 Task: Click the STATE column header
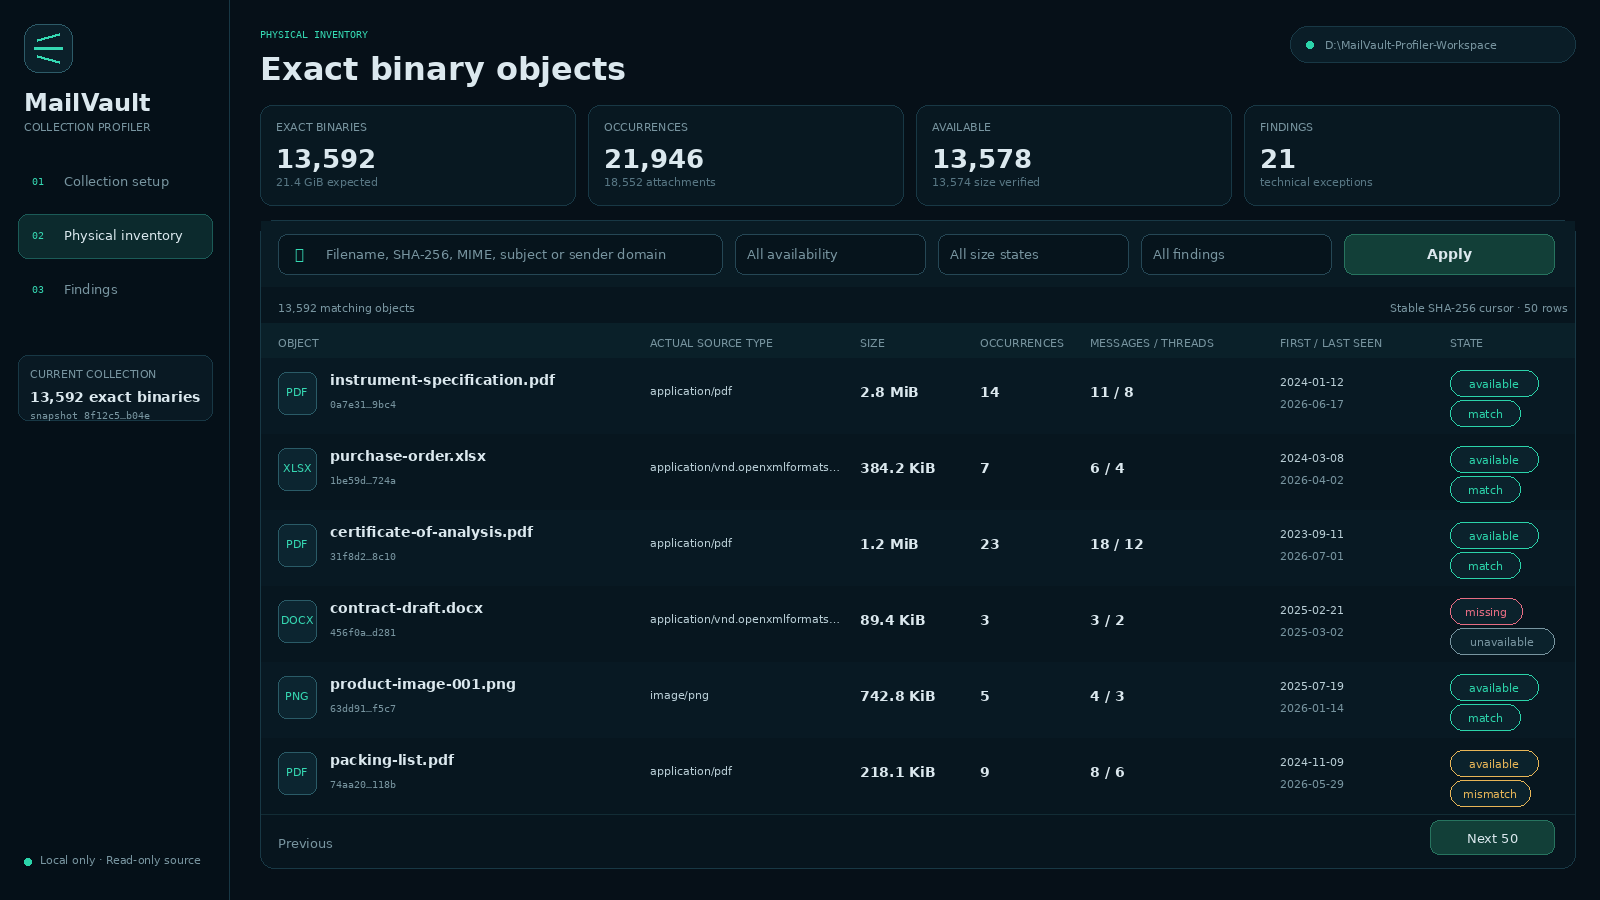(1466, 343)
